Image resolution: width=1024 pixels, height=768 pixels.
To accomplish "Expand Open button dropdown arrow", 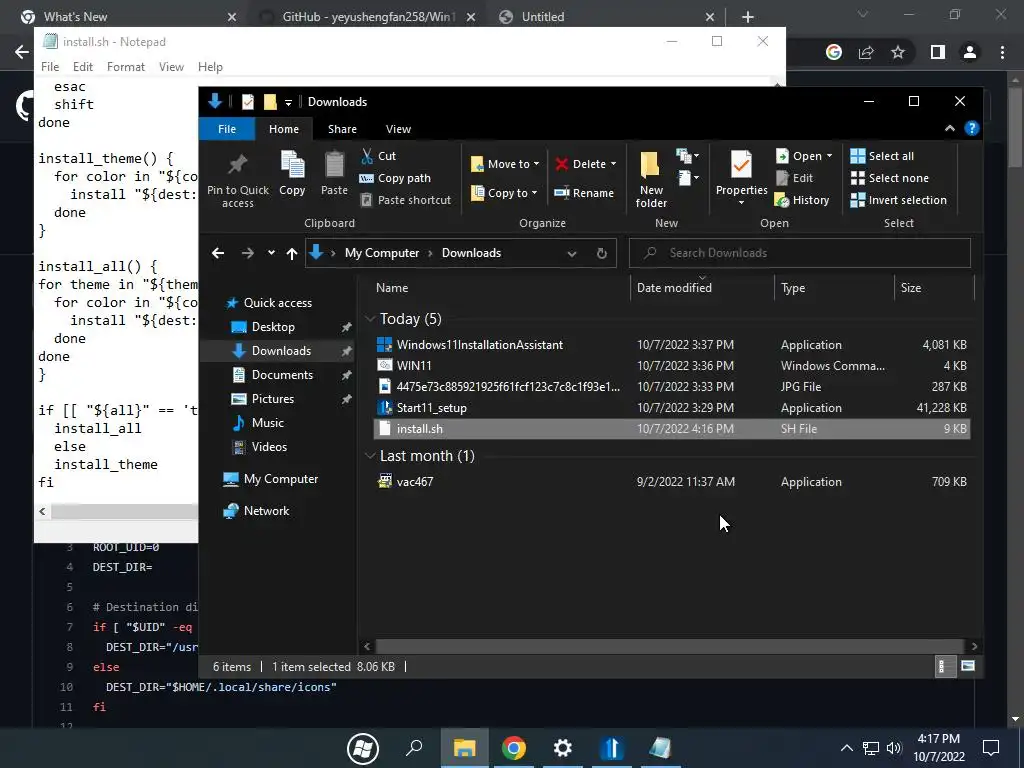I will 829,156.
